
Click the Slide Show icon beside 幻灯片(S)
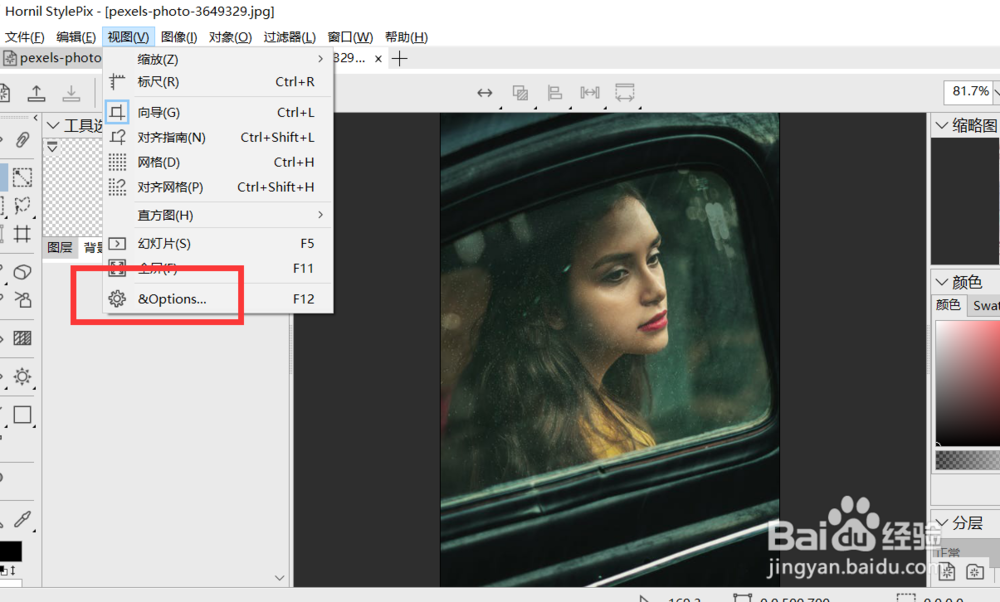pyautogui.click(x=117, y=243)
